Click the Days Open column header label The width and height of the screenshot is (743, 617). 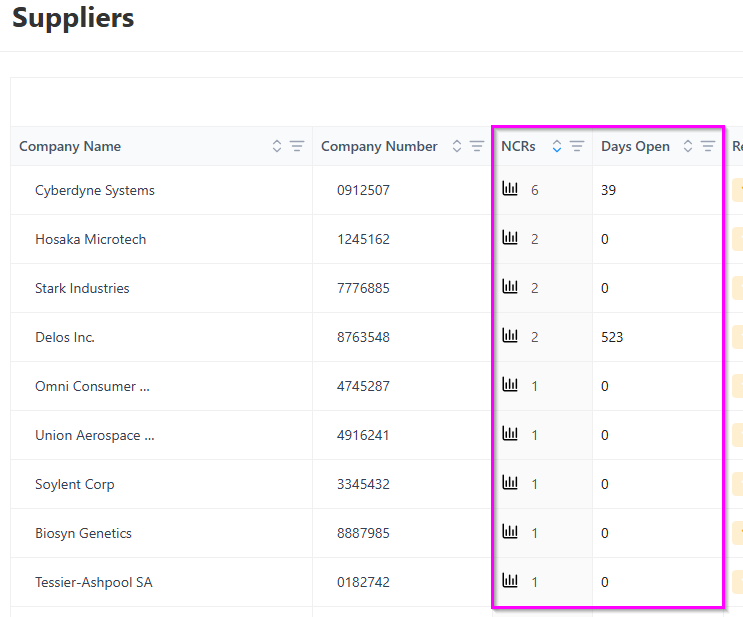pyautogui.click(x=635, y=146)
